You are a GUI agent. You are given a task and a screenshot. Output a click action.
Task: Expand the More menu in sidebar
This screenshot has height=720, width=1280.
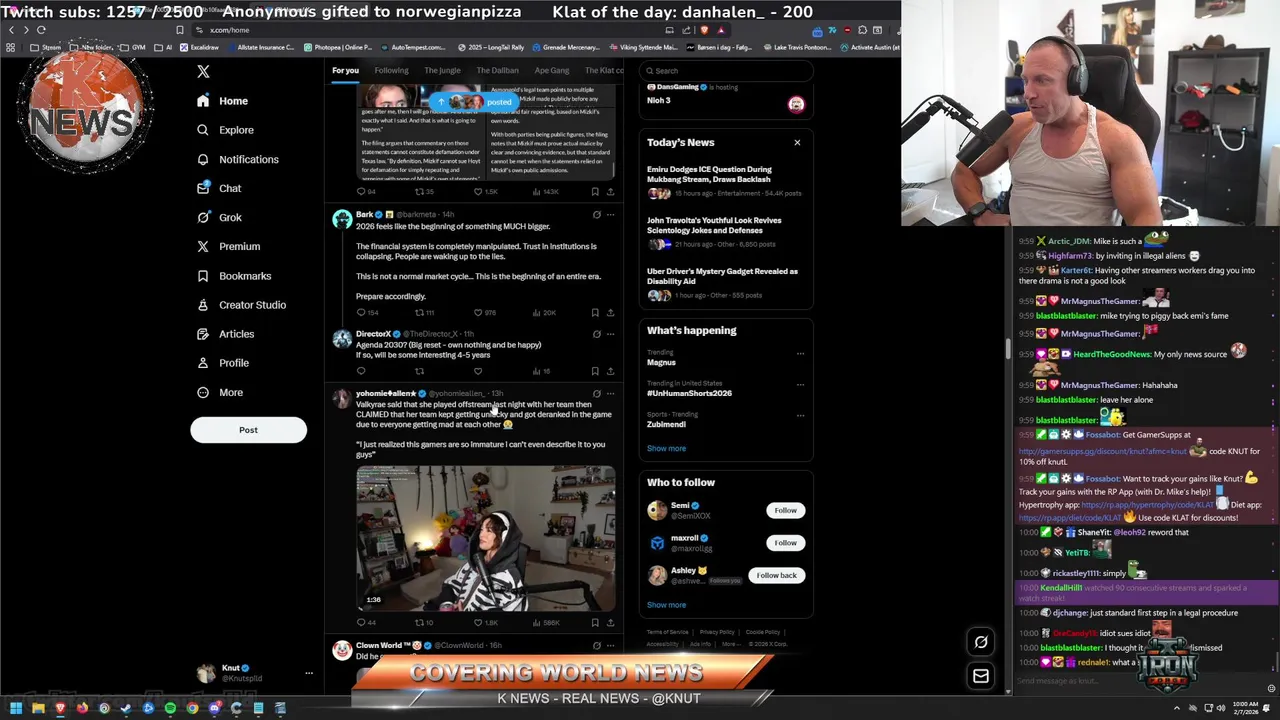(x=219, y=392)
